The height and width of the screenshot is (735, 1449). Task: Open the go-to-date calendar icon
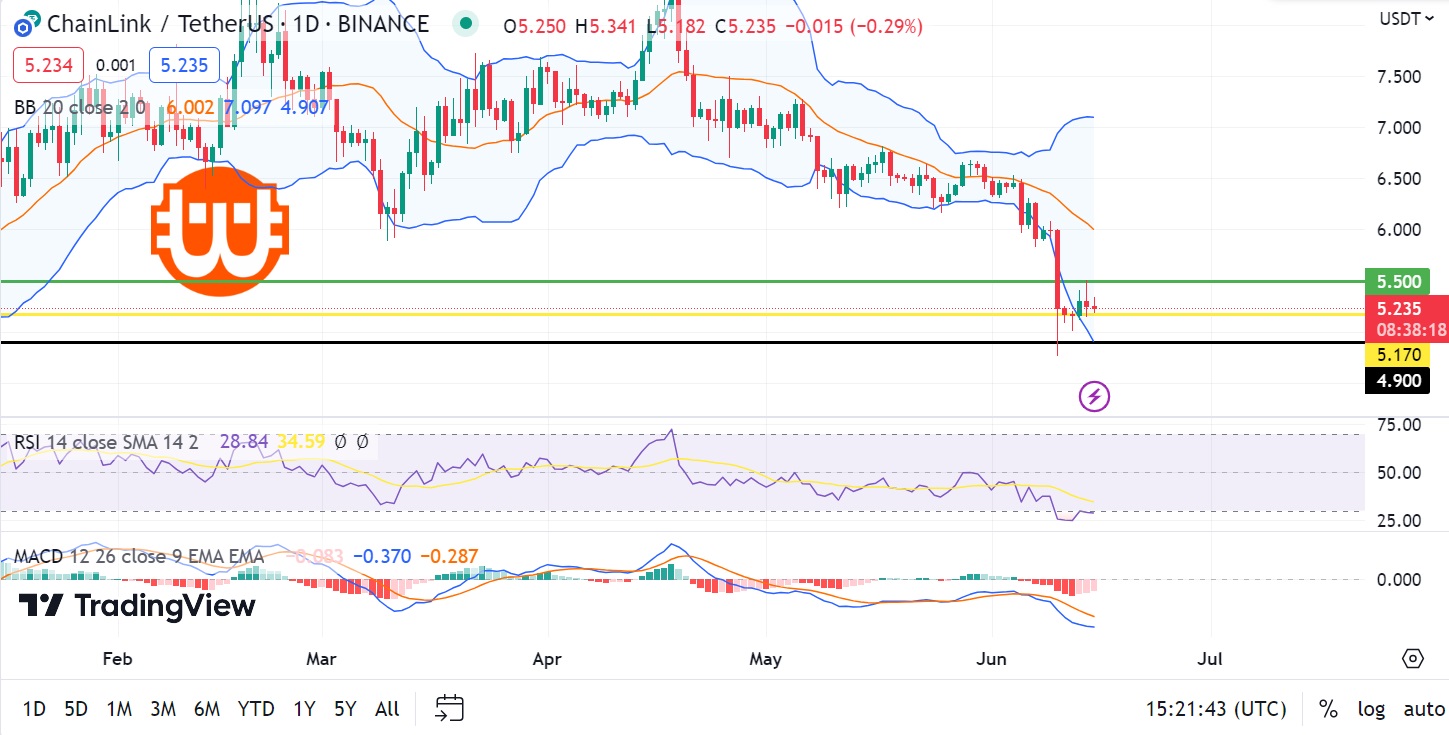[450, 708]
